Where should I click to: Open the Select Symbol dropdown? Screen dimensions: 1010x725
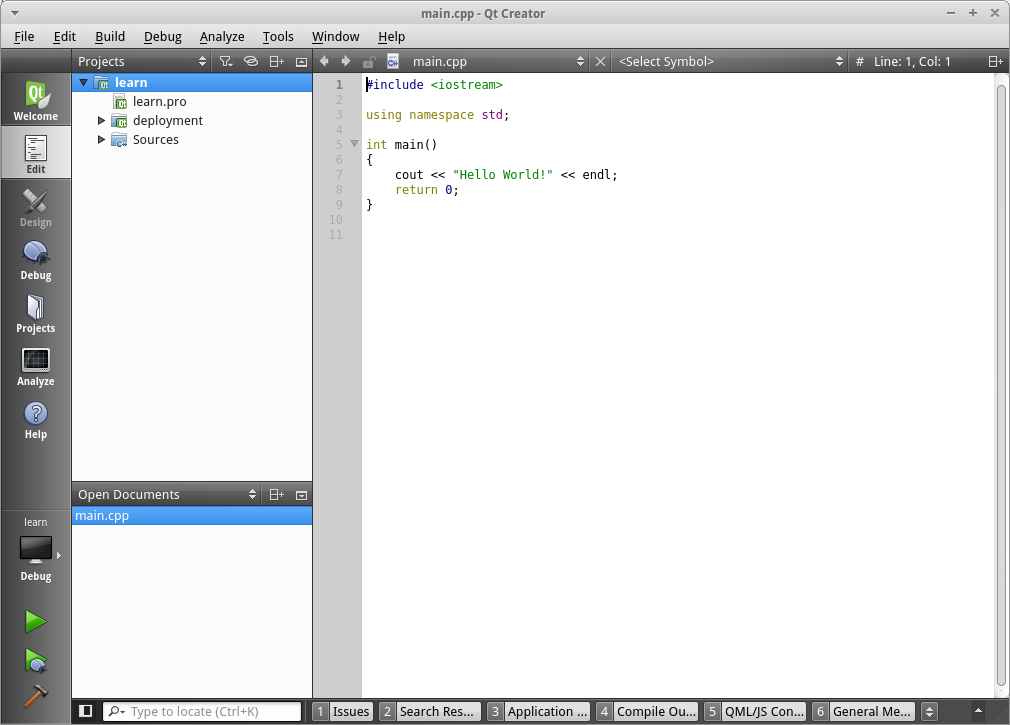pos(730,62)
